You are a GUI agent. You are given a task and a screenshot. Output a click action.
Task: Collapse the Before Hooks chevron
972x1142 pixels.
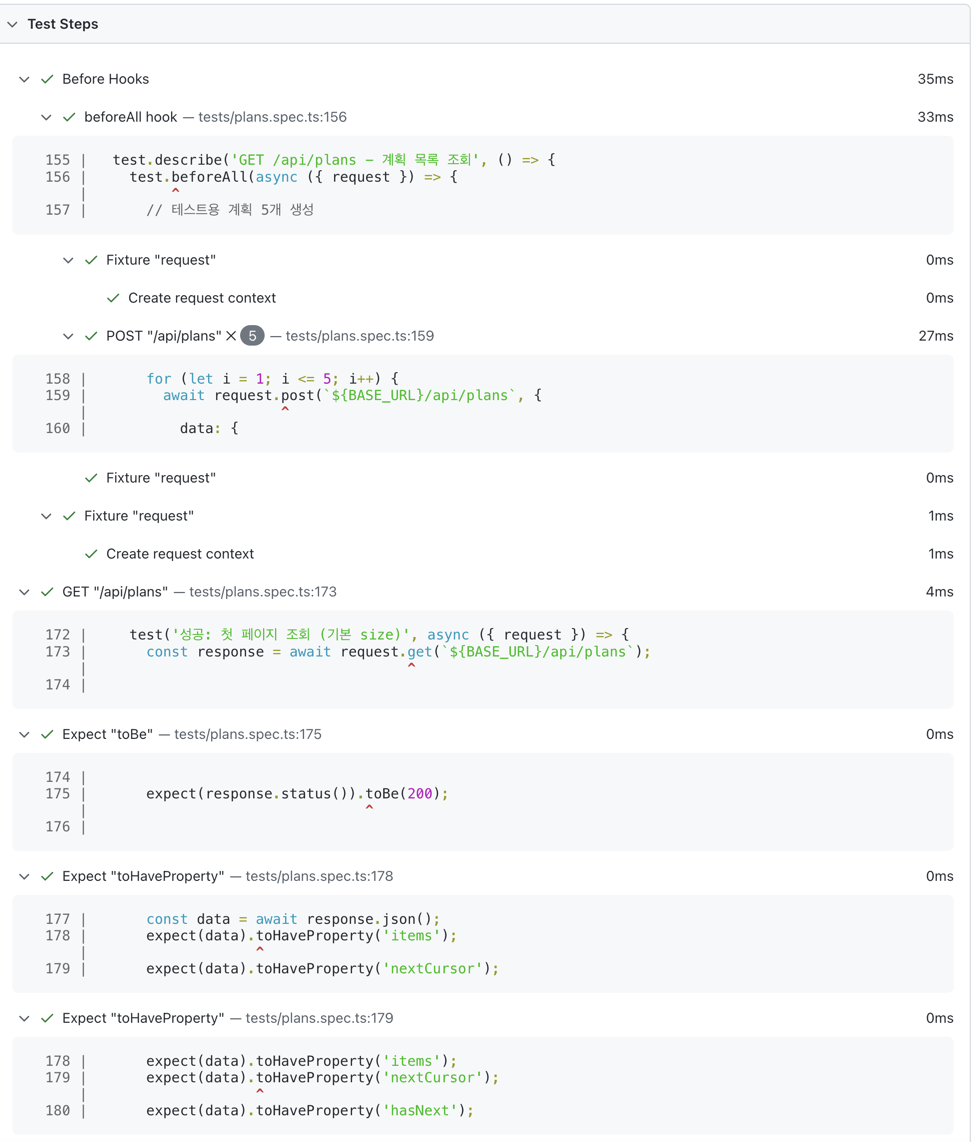coord(24,79)
